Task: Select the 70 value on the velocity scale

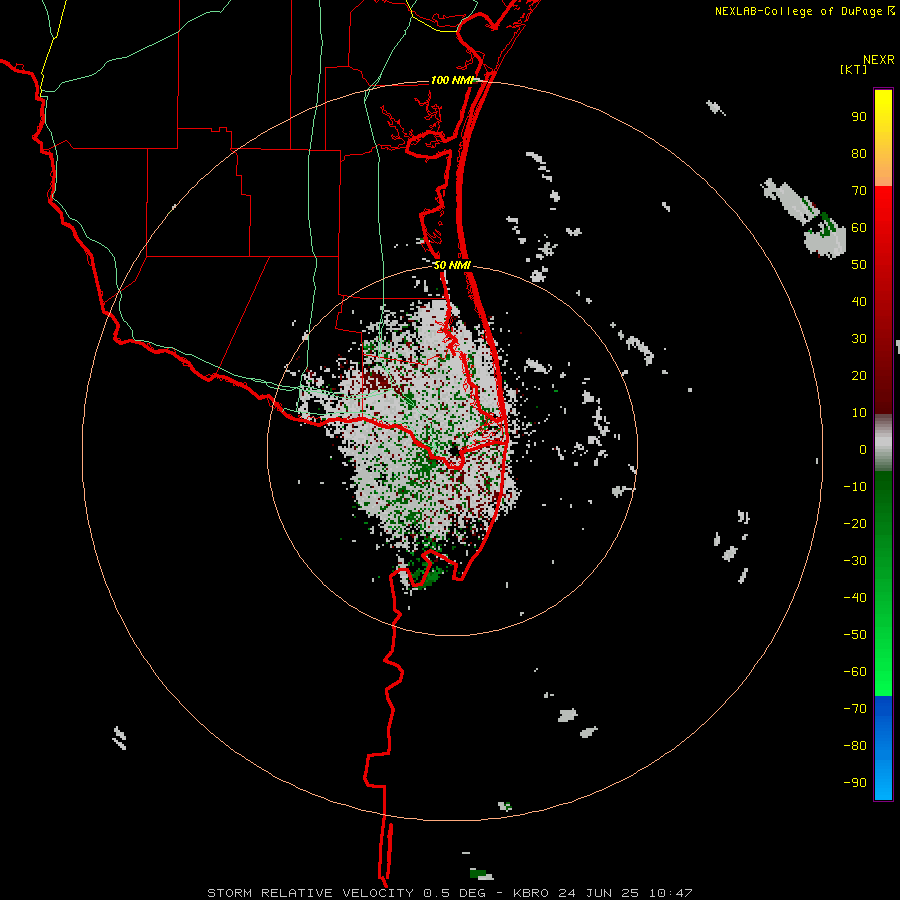Action: pos(859,191)
